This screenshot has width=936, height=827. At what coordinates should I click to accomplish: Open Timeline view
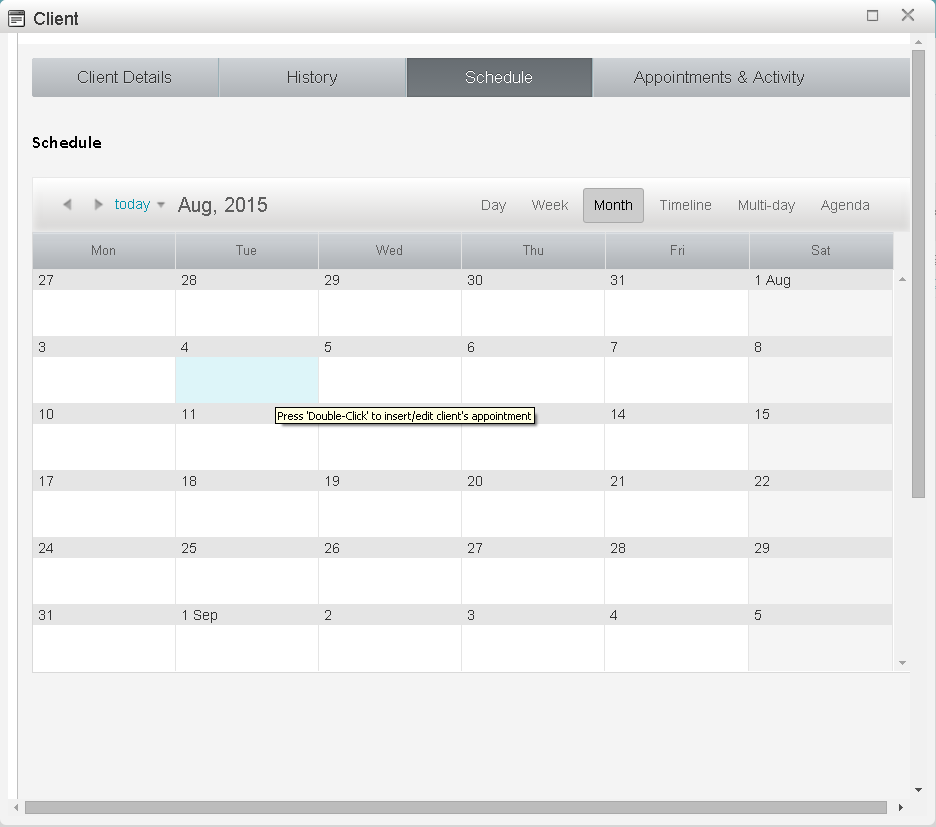pyautogui.click(x=685, y=204)
